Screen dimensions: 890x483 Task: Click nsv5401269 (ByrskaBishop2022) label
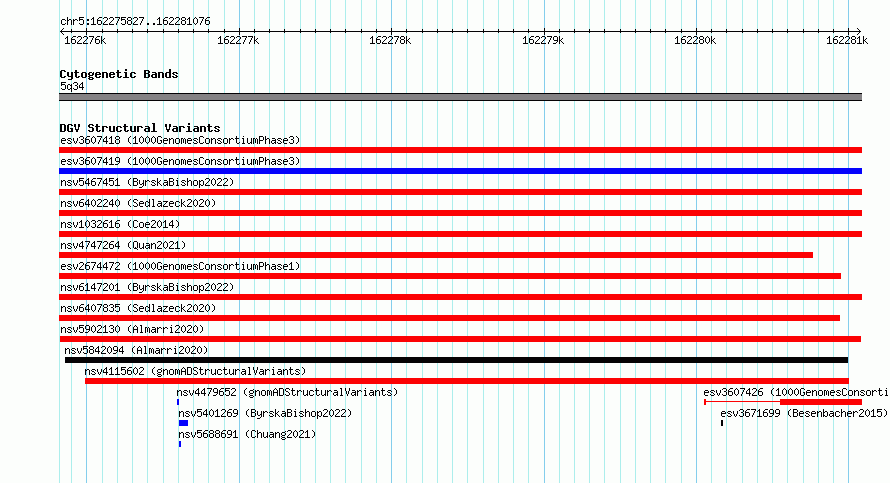click(265, 413)
